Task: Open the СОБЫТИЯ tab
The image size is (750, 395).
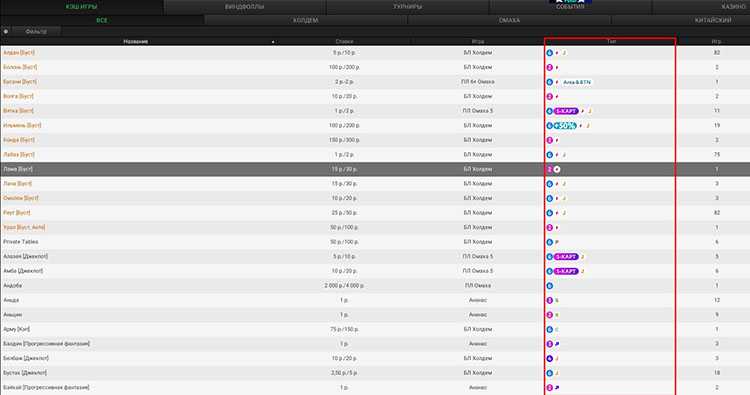Action: pyautogui.click(x=570, y=7)
